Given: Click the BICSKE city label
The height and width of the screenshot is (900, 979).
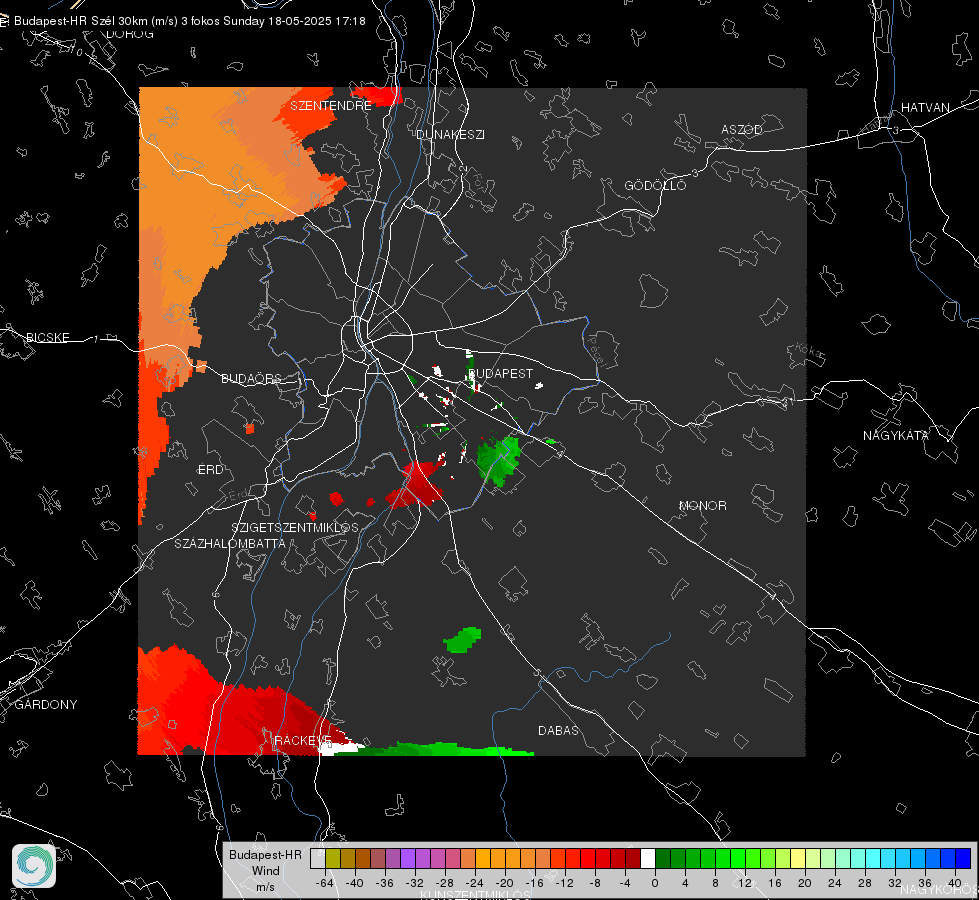Looking at the screenshot, I should [x=47, y=337].
